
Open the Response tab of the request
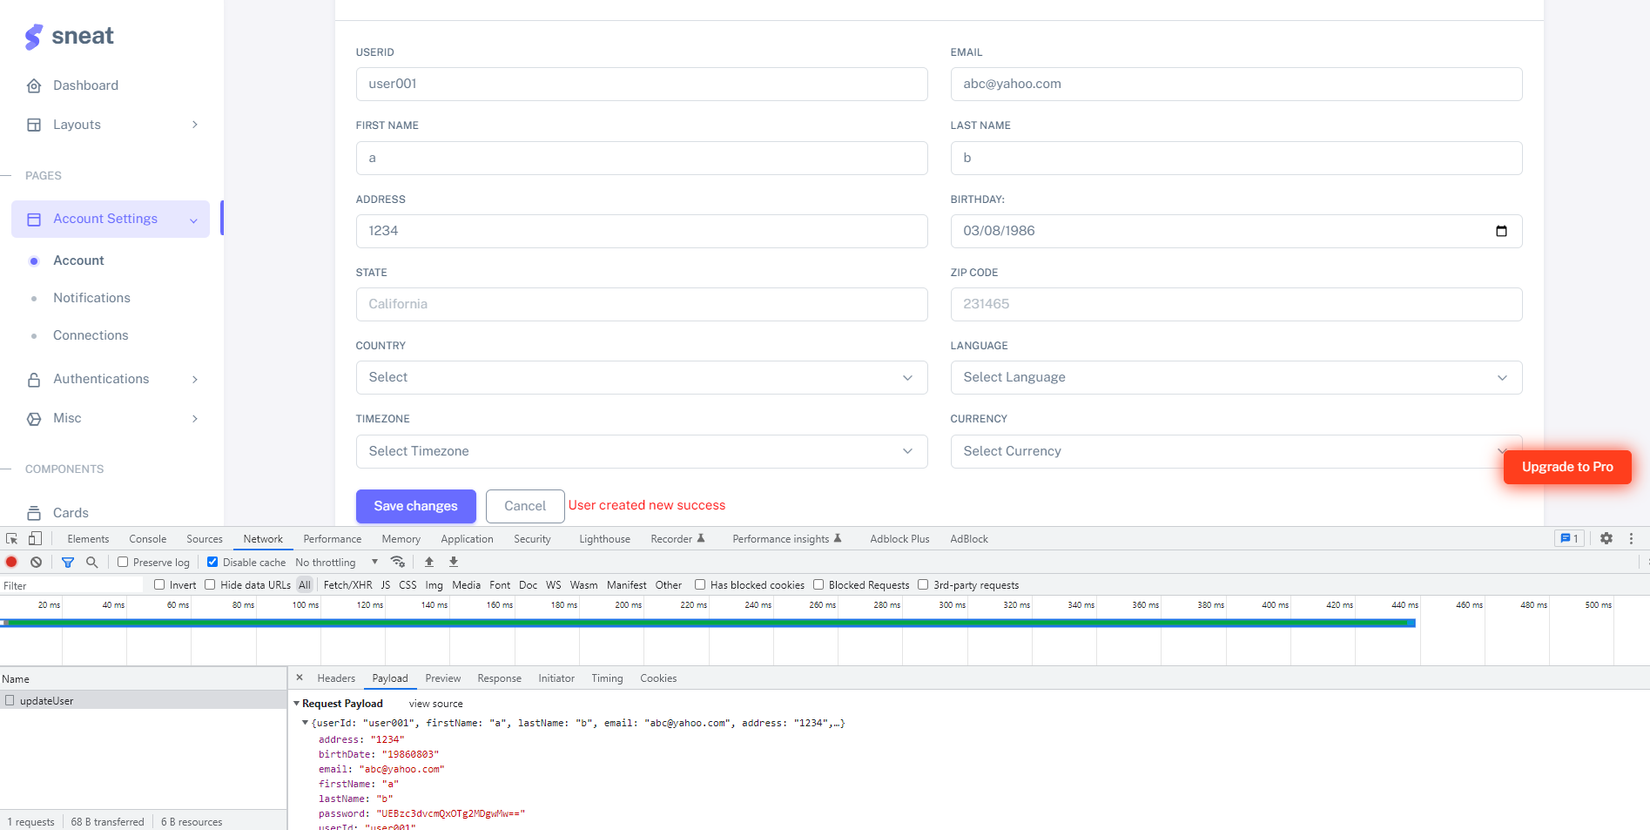click(499, 678)
